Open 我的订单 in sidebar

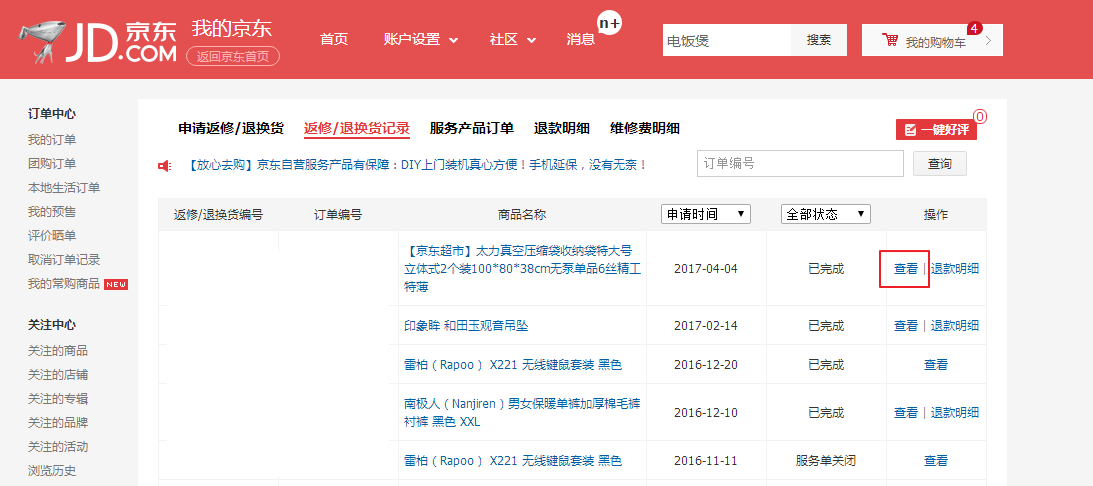(x=52, y=140)
